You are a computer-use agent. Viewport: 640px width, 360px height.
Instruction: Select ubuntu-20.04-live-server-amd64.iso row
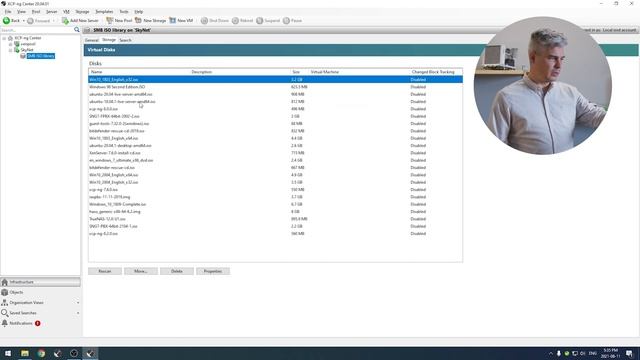coord(276,94)
